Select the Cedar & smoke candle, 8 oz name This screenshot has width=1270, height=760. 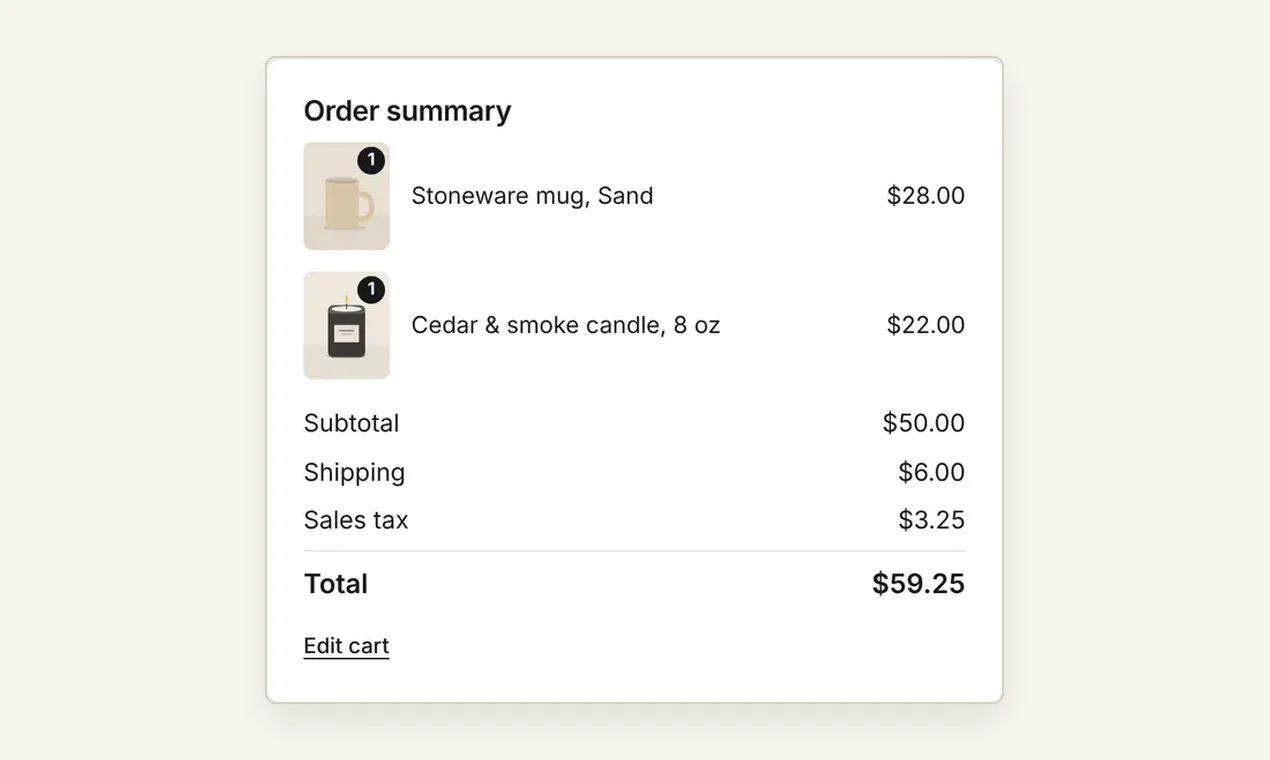(565, 325)
